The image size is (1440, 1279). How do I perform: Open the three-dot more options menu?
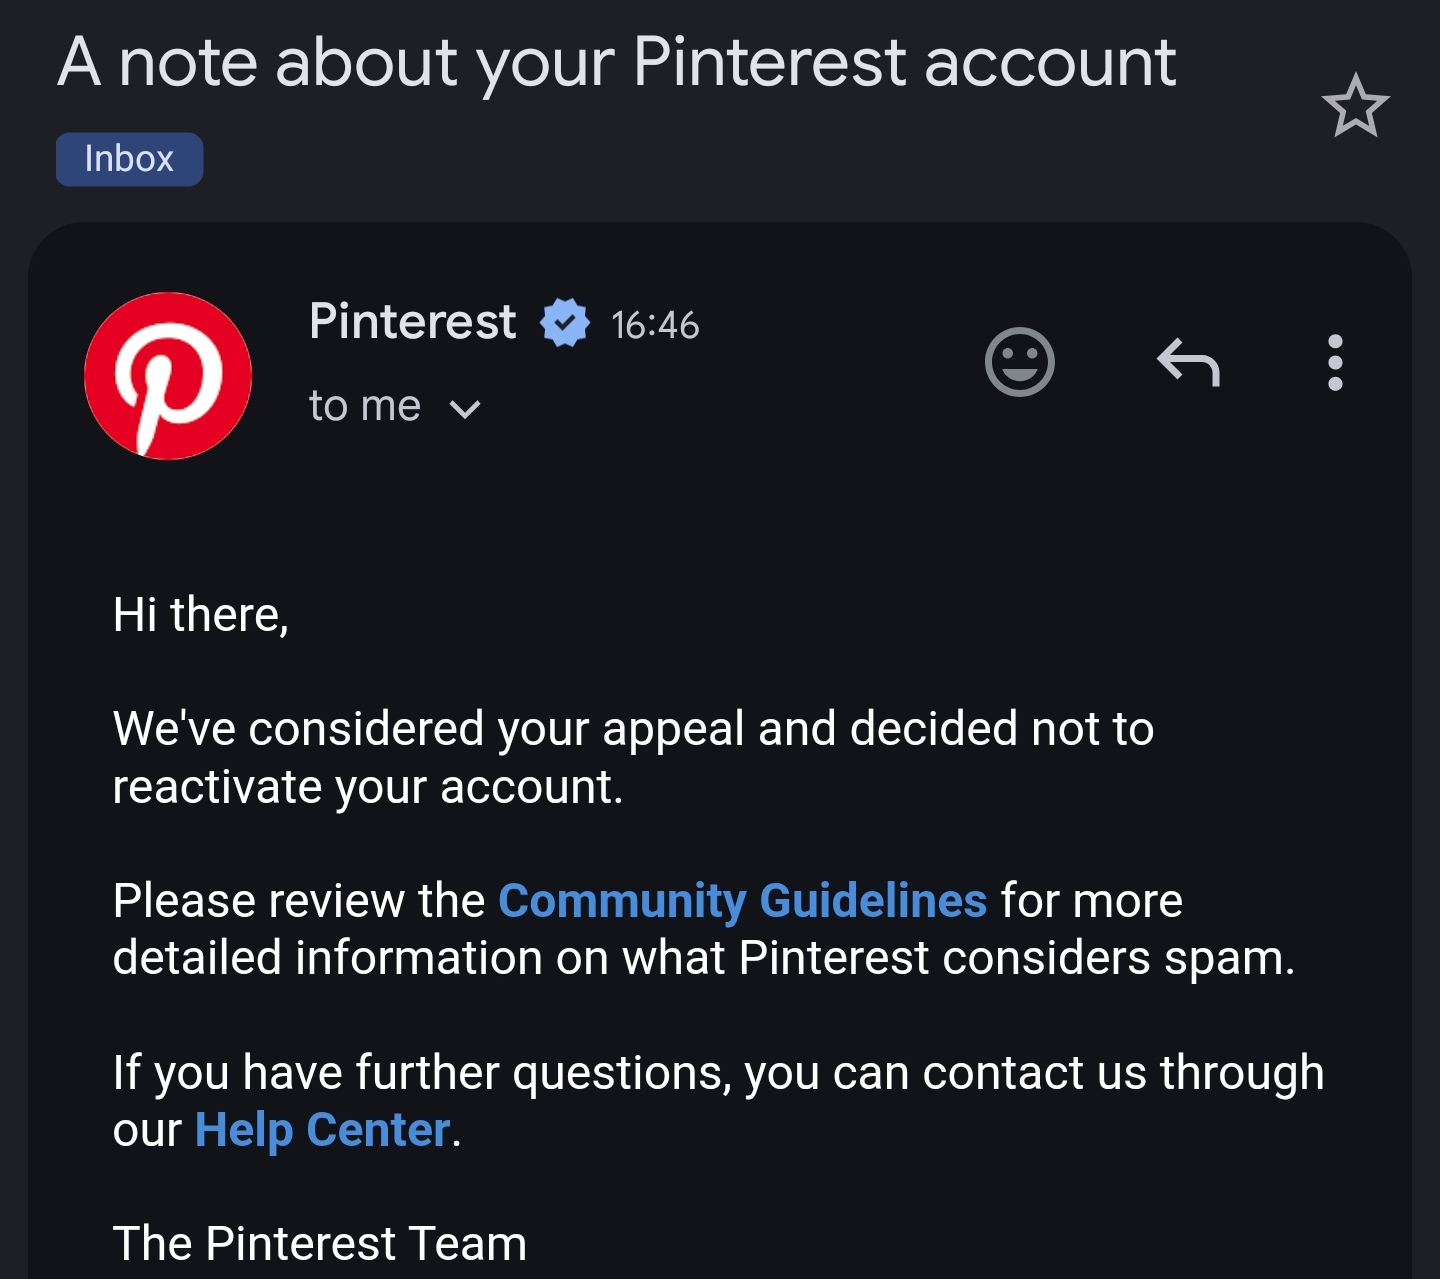tap(1334, 362)
